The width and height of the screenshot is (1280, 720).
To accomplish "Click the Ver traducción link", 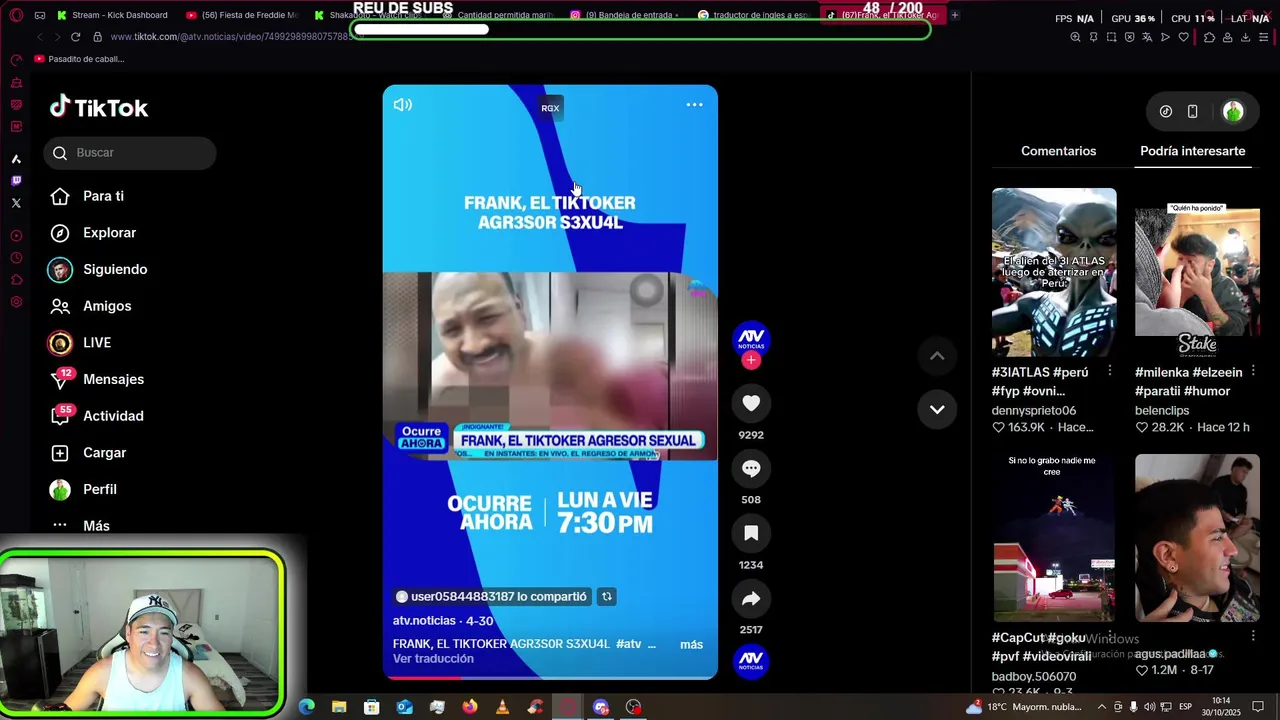I will click(433, 659).
